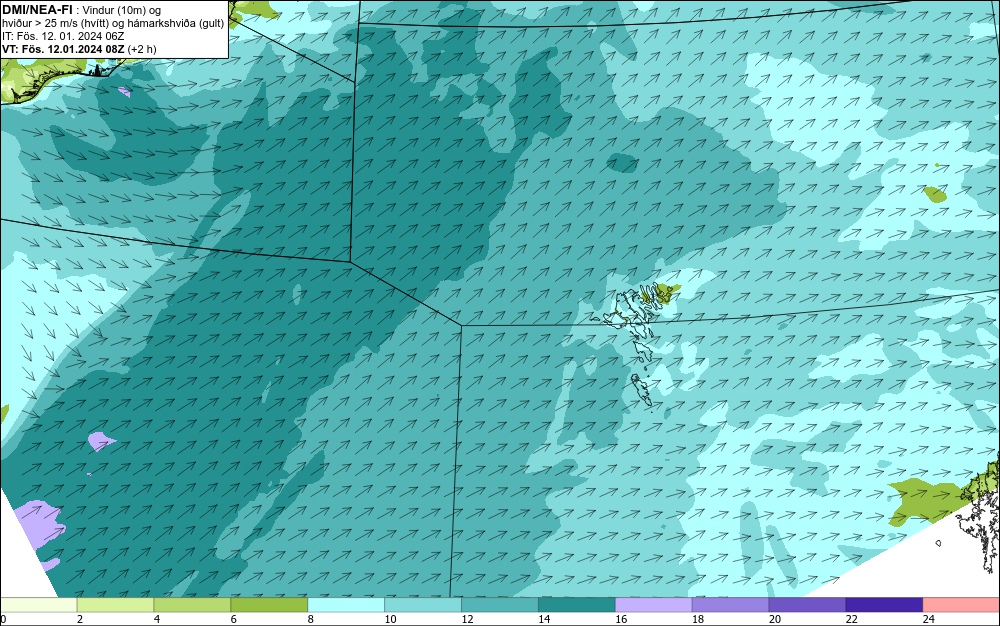Click the 0–2 m/s pale yellow legend swatch
The height and width of the screenshot is (626, 1000).
39,605
